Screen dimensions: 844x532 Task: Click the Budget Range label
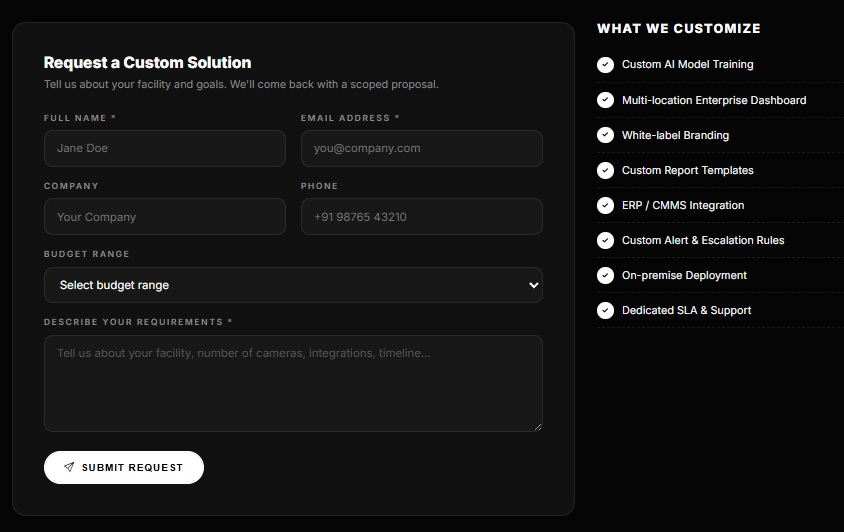pyautogui.click(x=87, y=254)
